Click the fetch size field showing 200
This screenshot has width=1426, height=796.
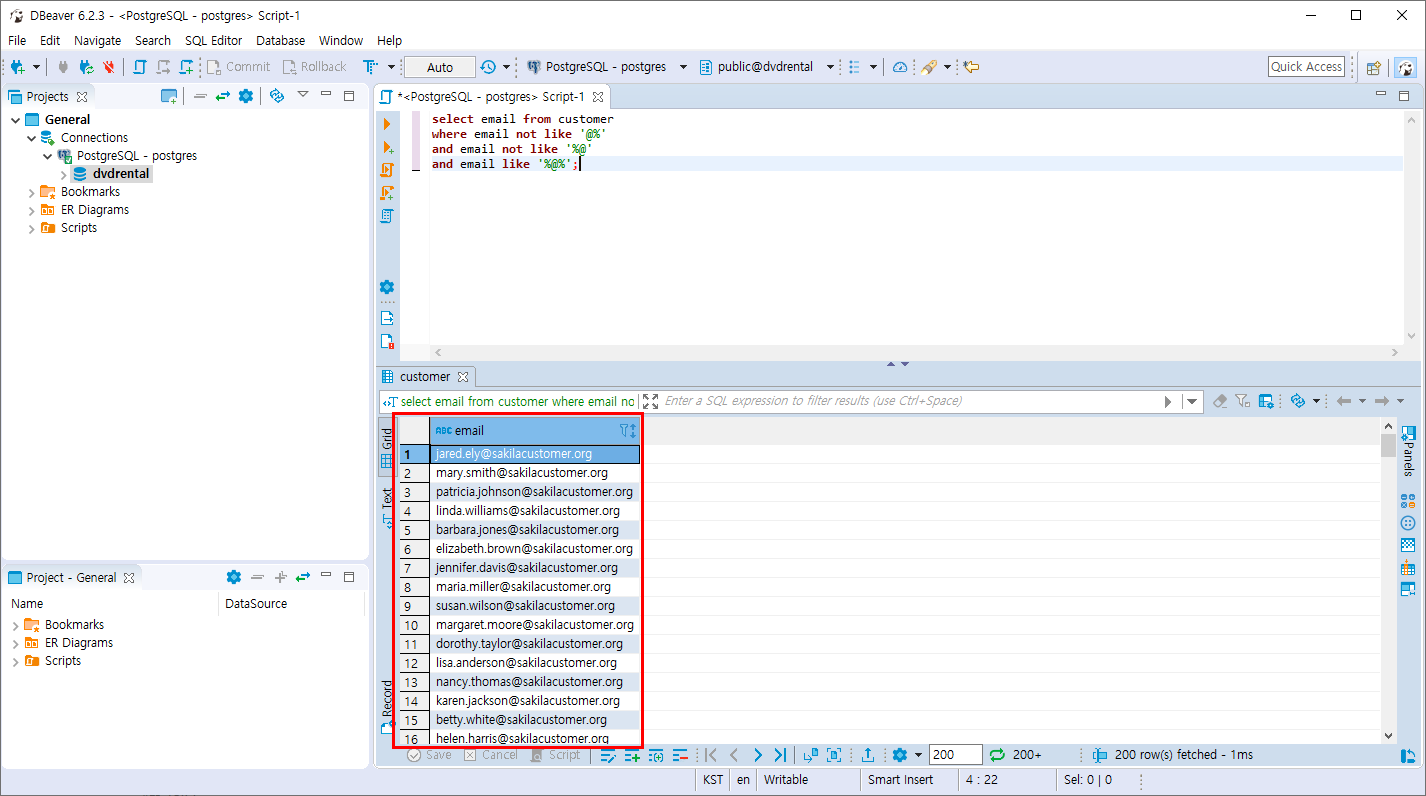pos(955,755)
